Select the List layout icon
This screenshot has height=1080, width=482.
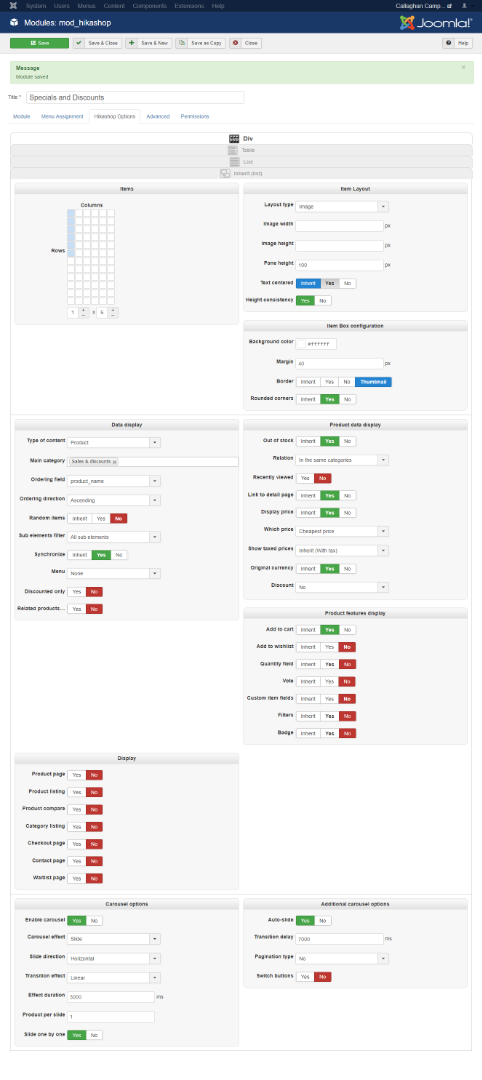[x=234, y=161]
